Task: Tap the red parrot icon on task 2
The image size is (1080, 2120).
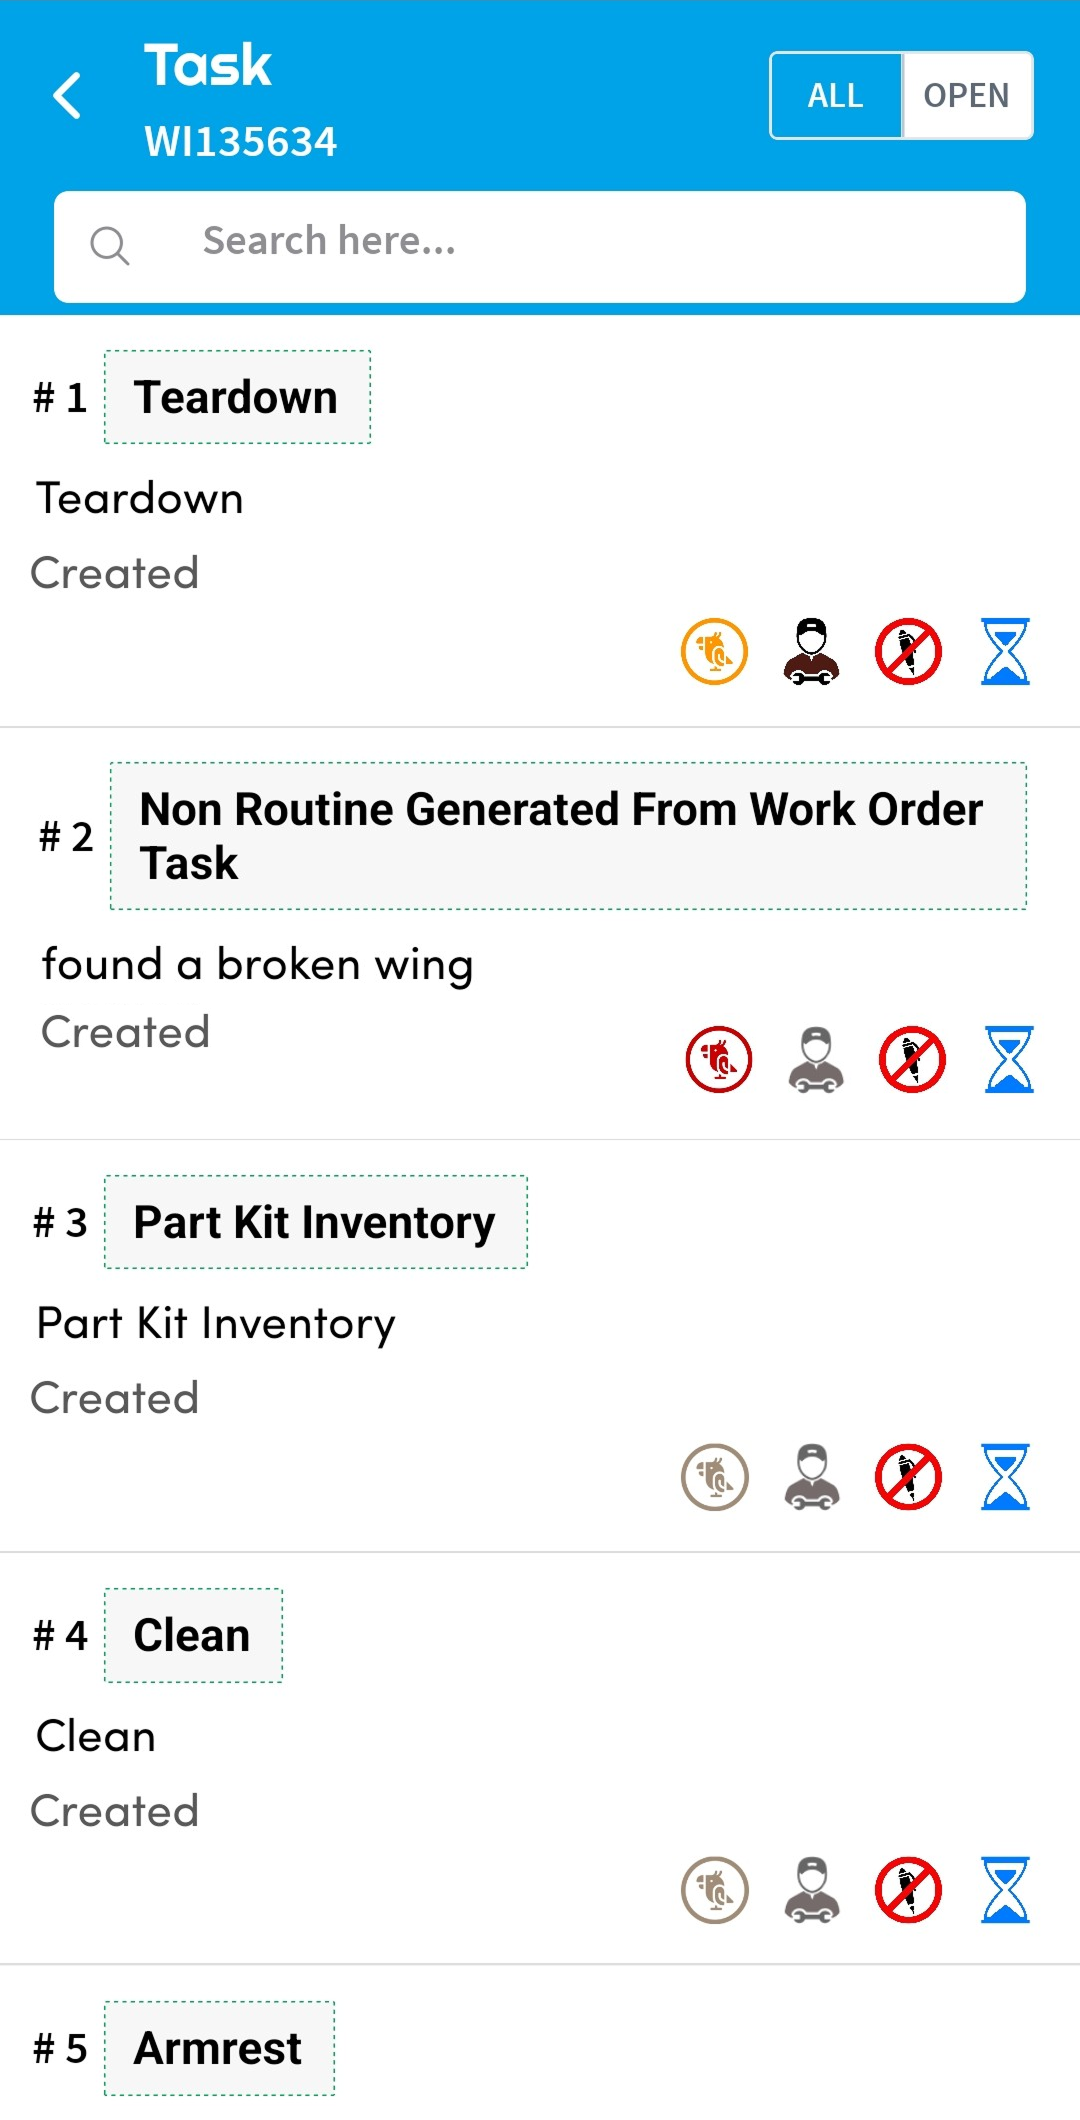Action: (718, 1060)
